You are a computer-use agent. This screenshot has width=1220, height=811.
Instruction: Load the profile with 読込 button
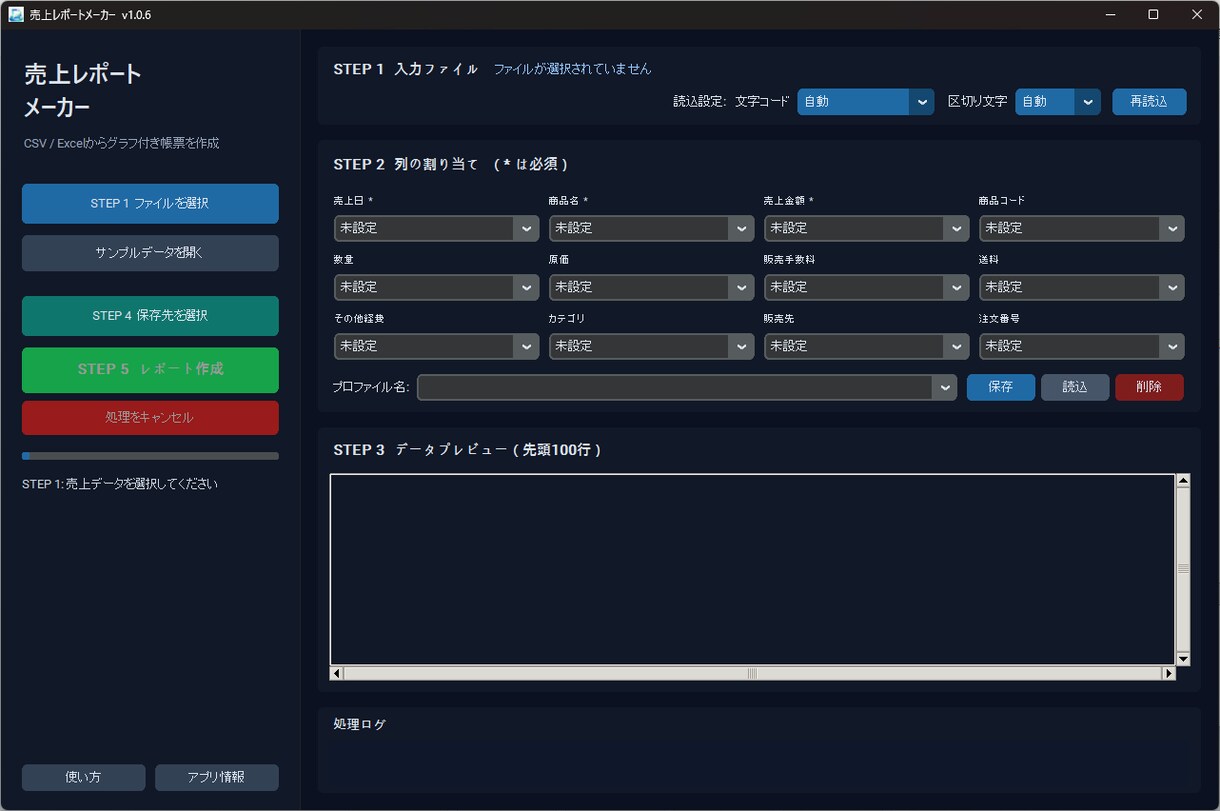[x=1075, y=387]
